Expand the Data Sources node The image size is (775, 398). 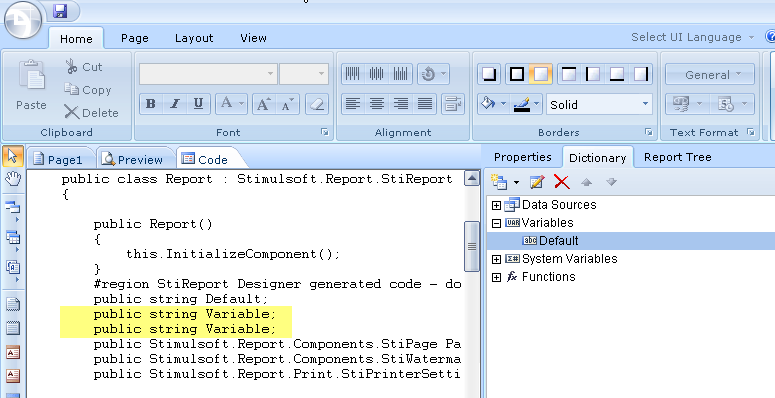point(496,205)
